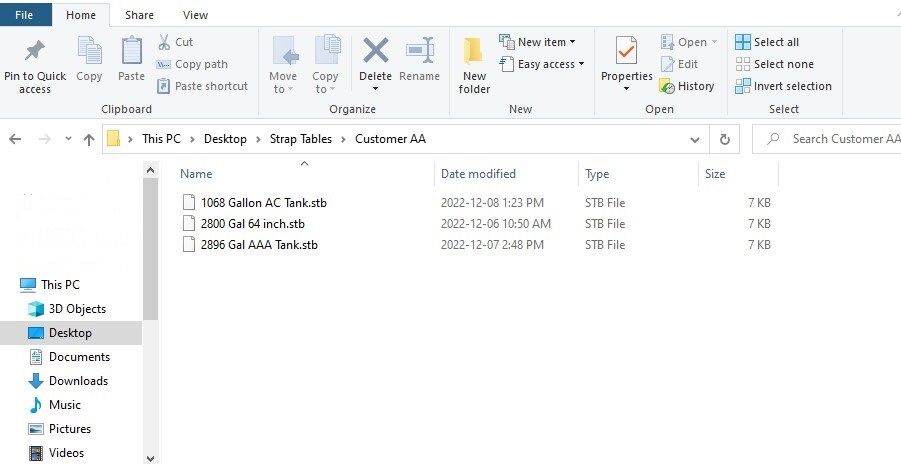The height and width of the screenshot is (464, 901).
Task: Go back with the back arrow
Action: point(16,139)
